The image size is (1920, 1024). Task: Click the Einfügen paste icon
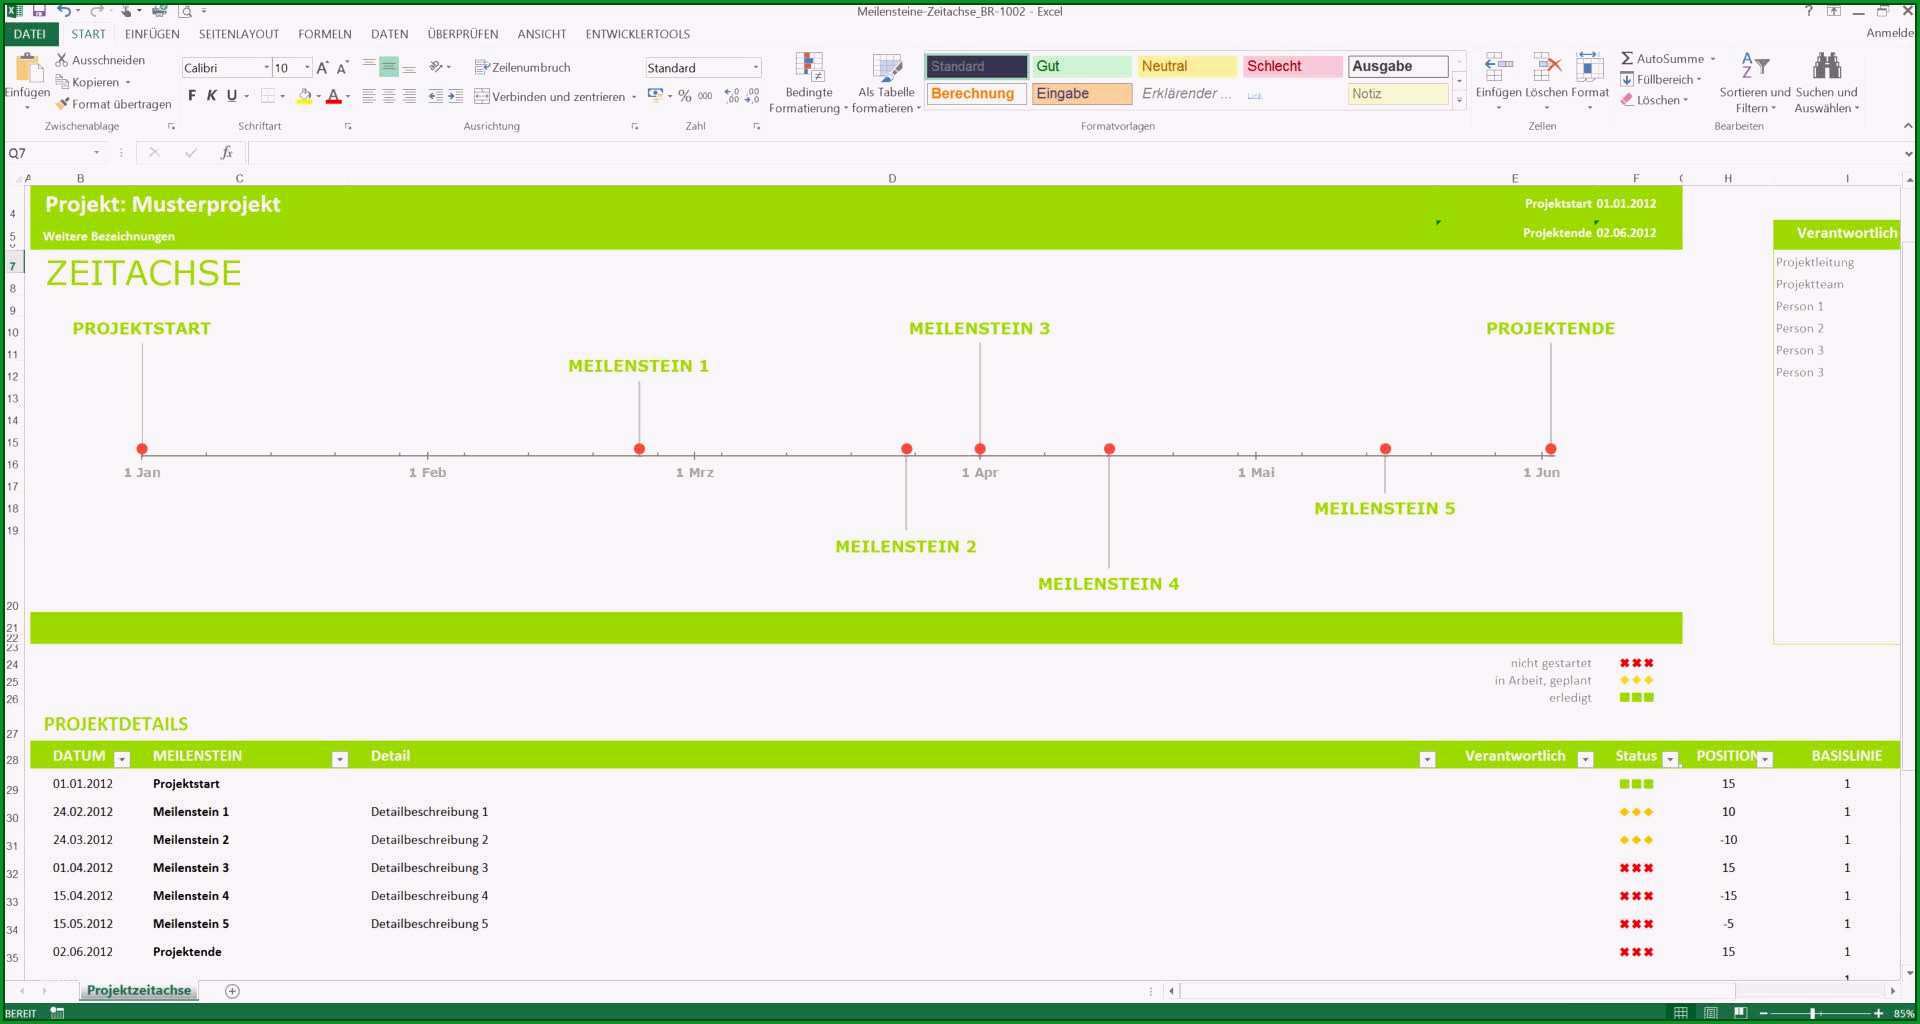[27, 70]
